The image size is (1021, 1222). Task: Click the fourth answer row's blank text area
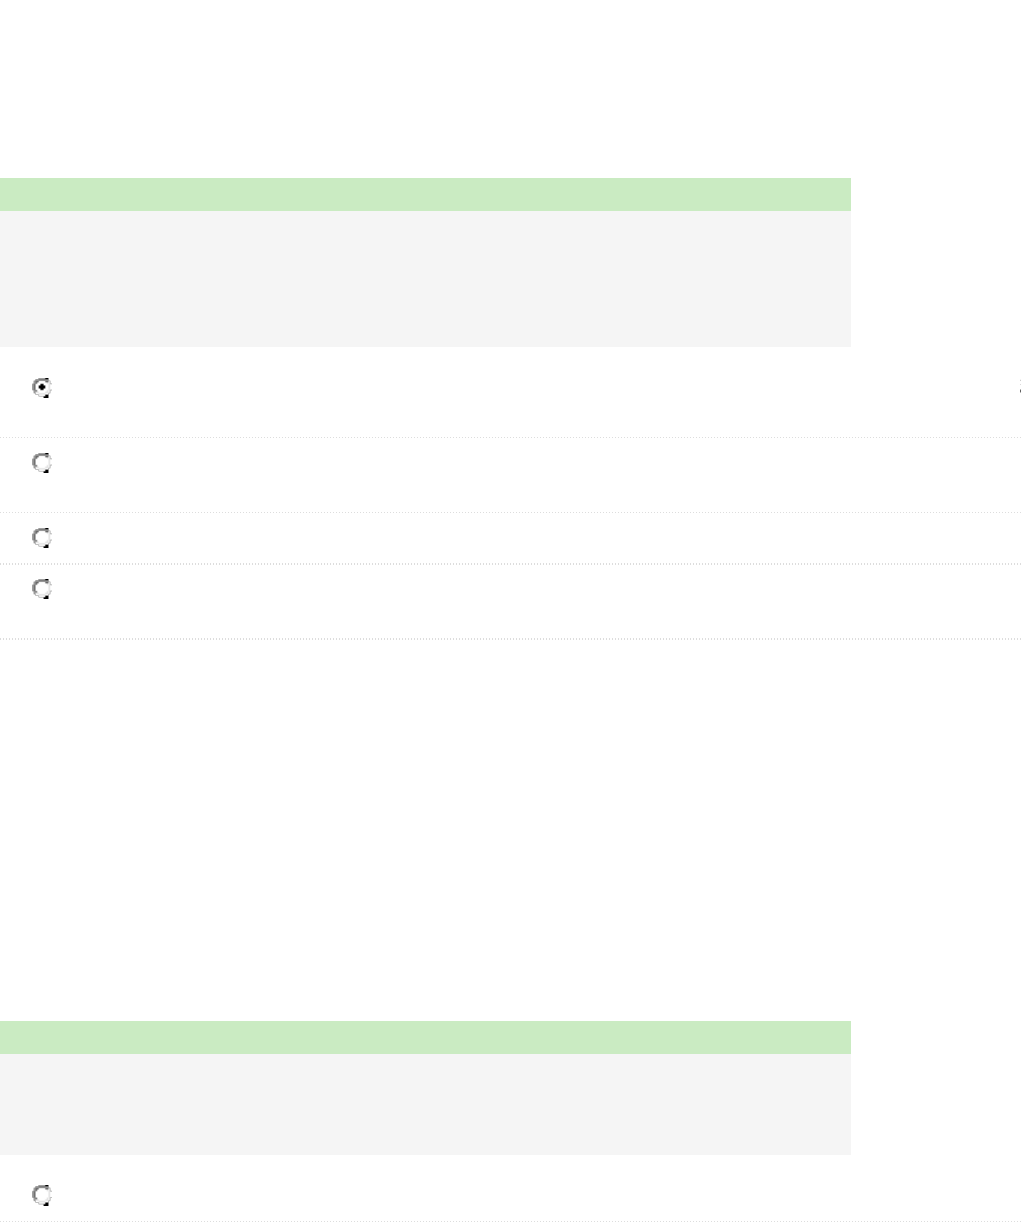coord(500,601)
